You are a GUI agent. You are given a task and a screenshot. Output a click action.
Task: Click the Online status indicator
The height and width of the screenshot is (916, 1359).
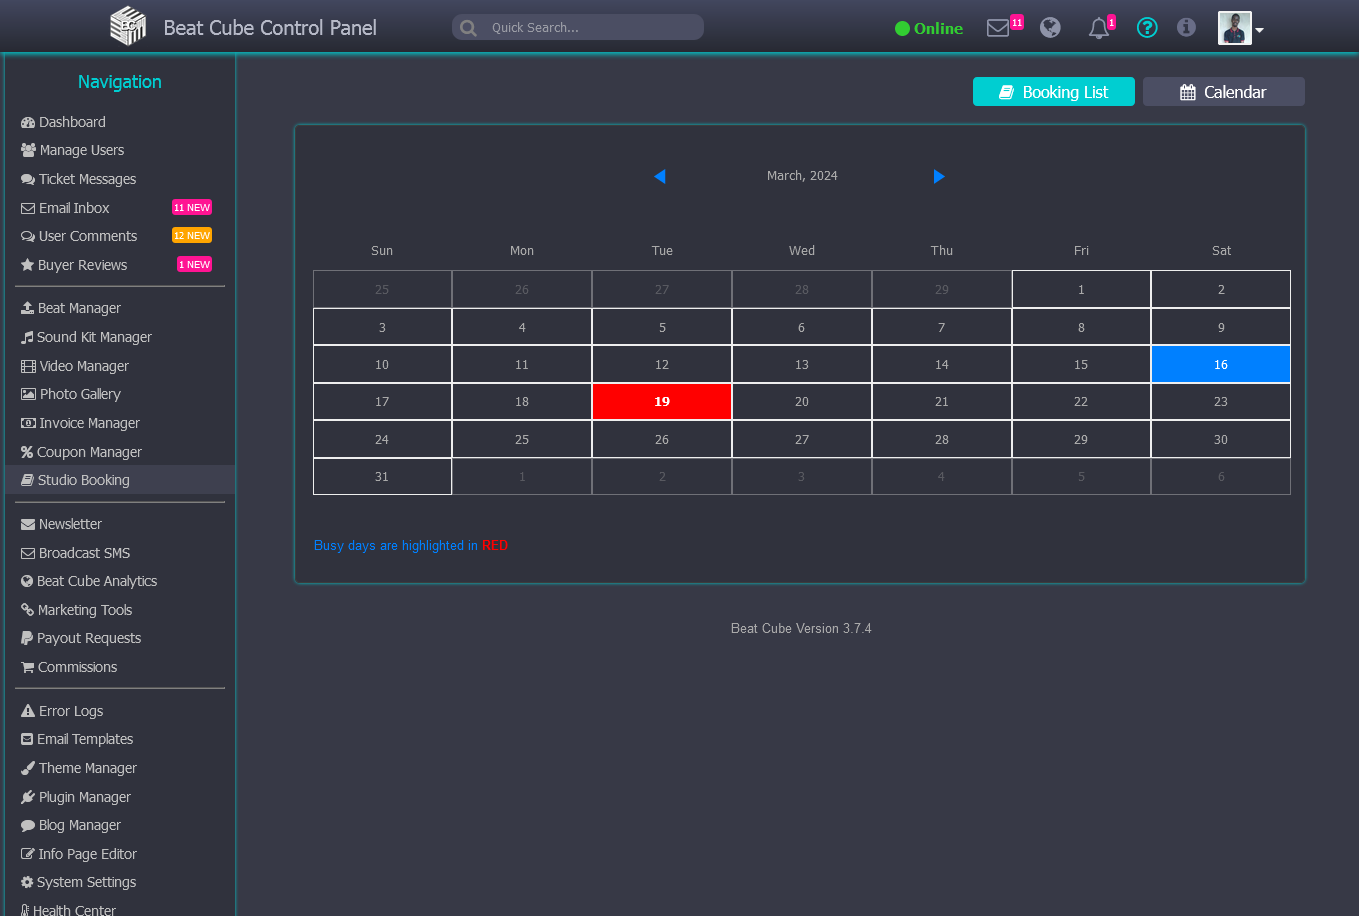point(929,28)
